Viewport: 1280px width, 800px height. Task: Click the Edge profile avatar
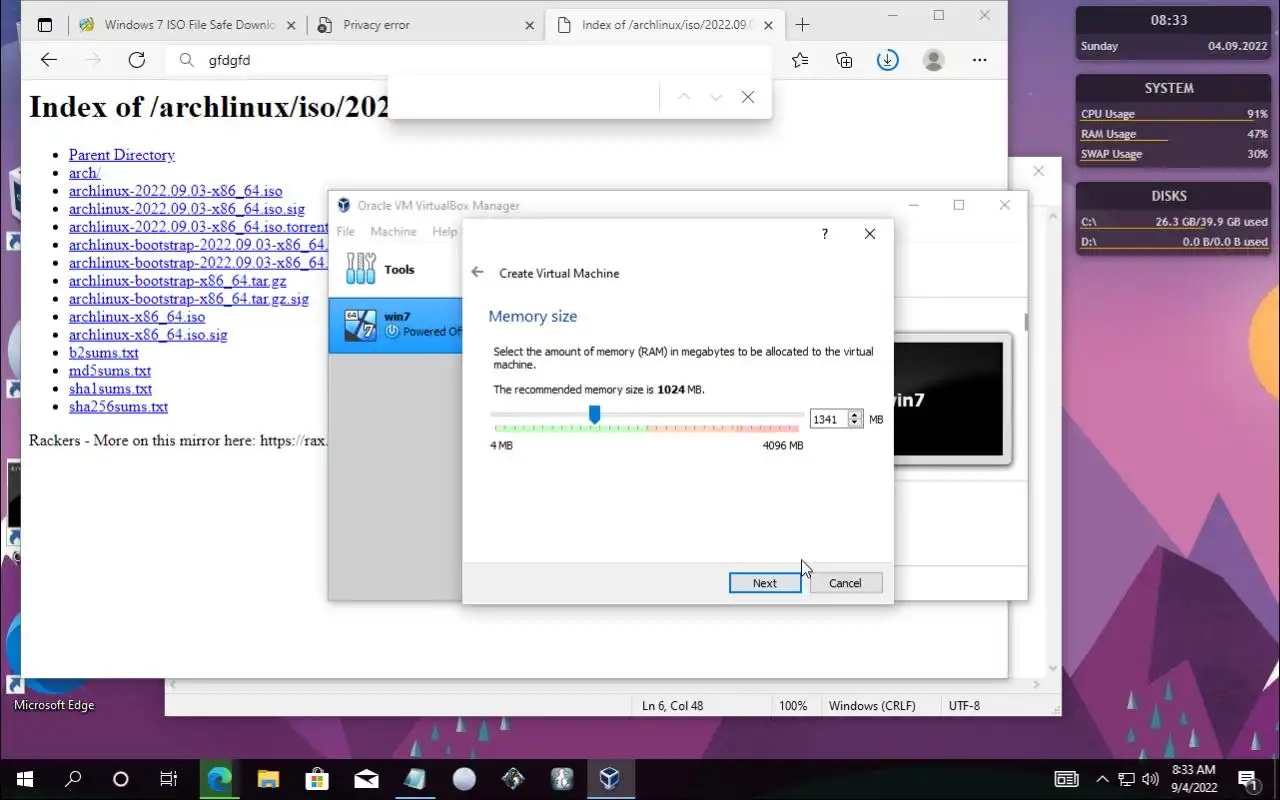pyautogui.click(x=934, y=60)
